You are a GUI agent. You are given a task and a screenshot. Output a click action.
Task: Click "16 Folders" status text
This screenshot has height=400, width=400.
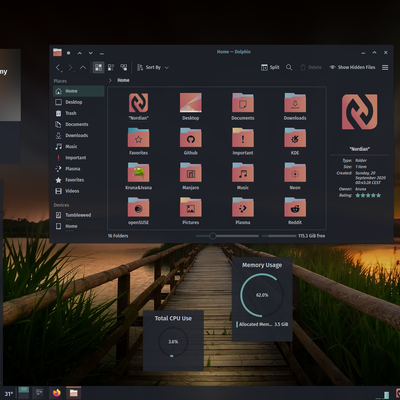click(118, 236)
